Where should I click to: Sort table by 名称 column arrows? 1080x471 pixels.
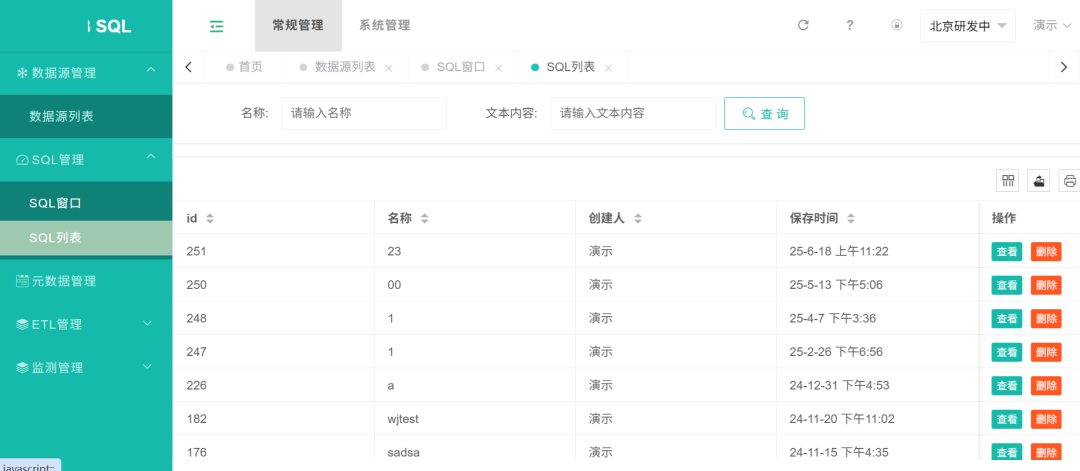(425, 218)
